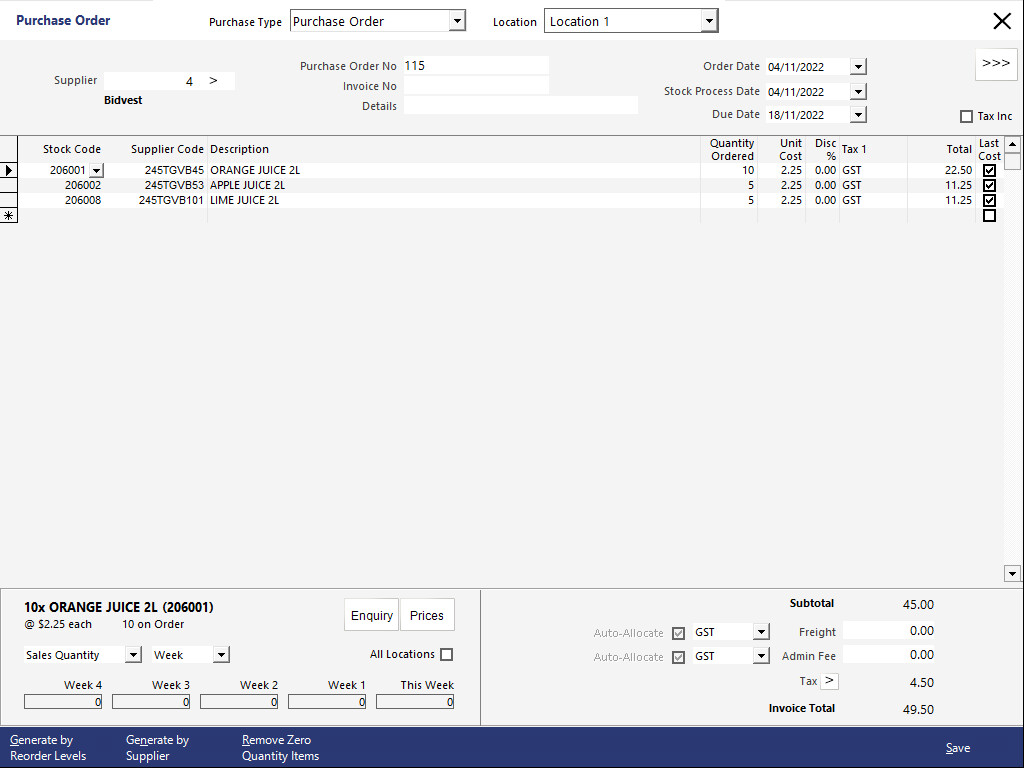Click Generate by Reorder Levels

[x=48, y=748]
